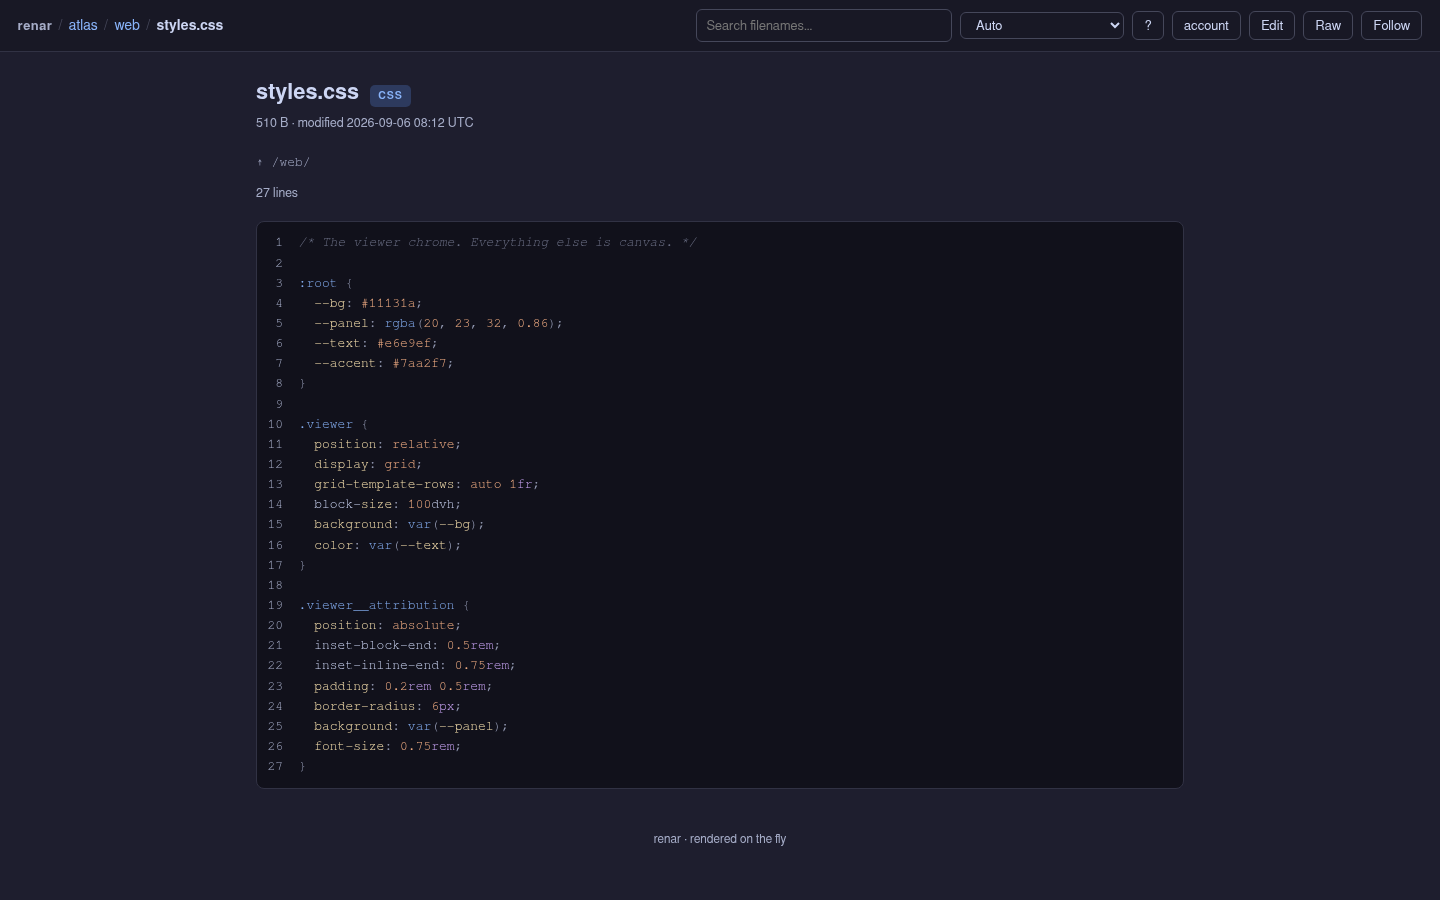Click the Follow button
This screenshot has height=900, width=1440.
click(1391, 26)
